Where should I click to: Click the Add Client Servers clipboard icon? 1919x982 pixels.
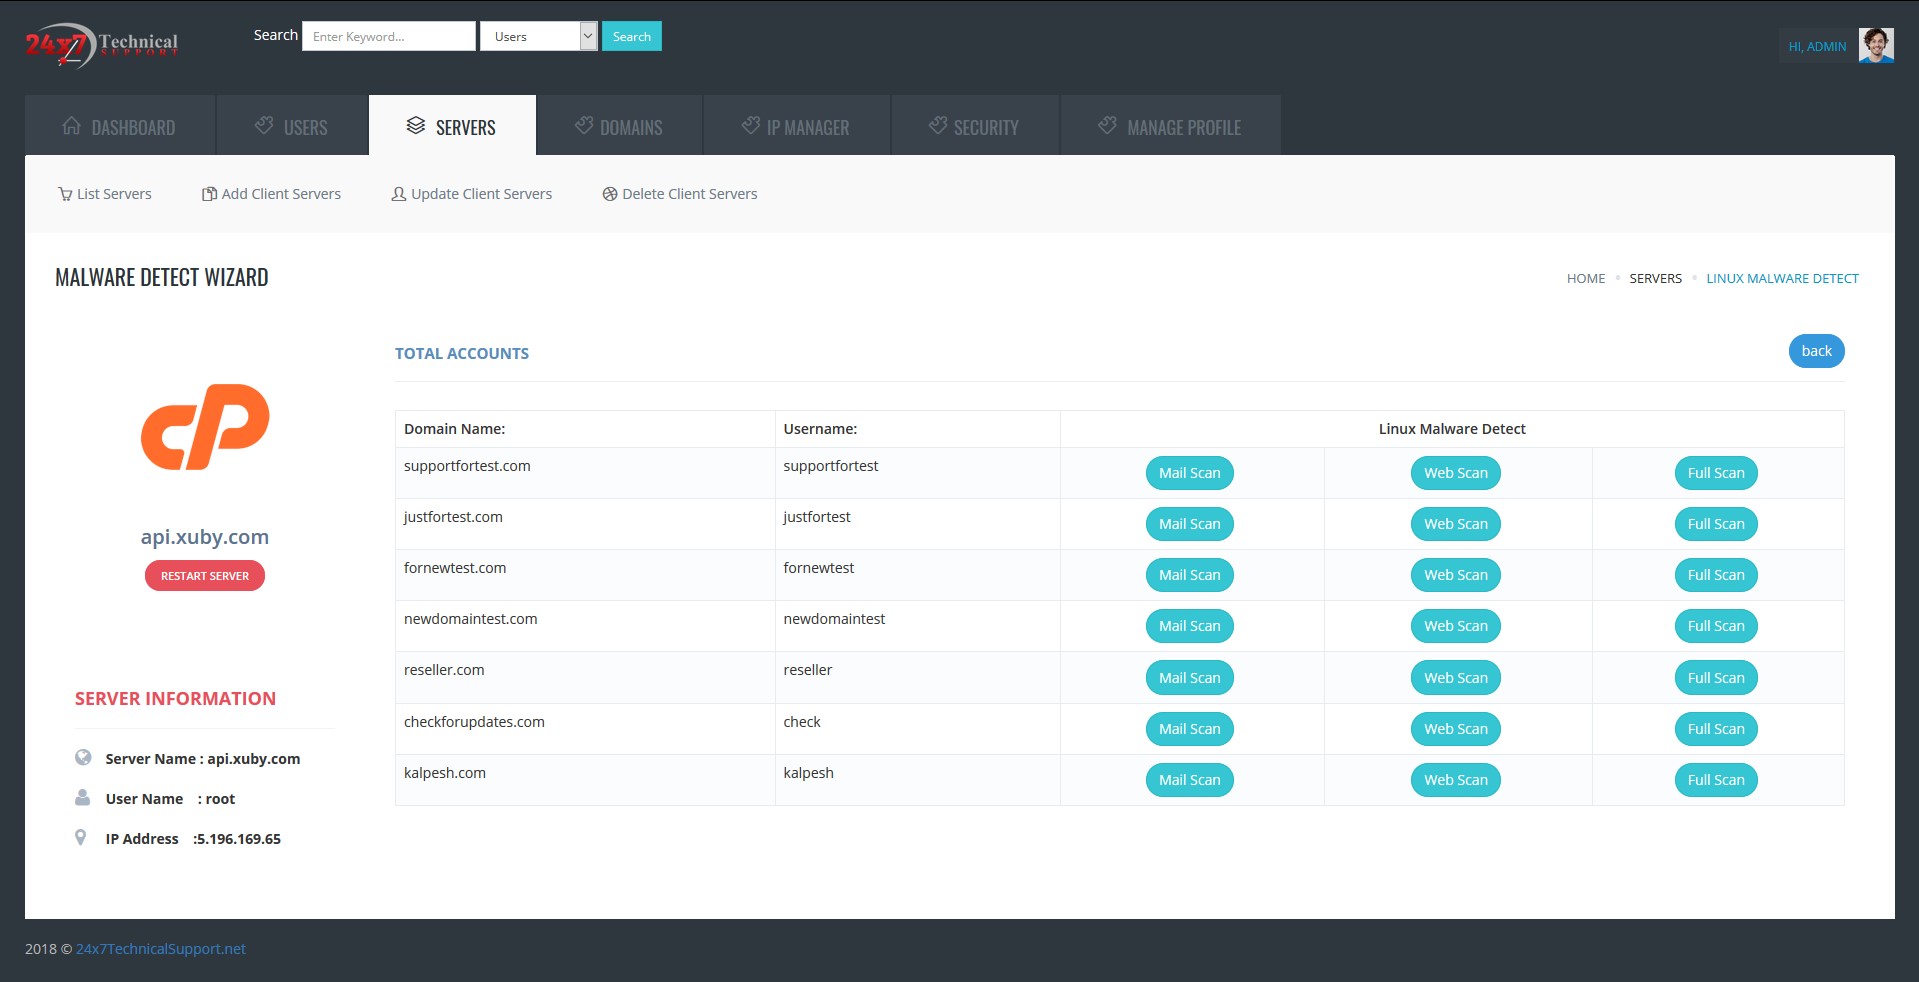click(x=209, y=194)
